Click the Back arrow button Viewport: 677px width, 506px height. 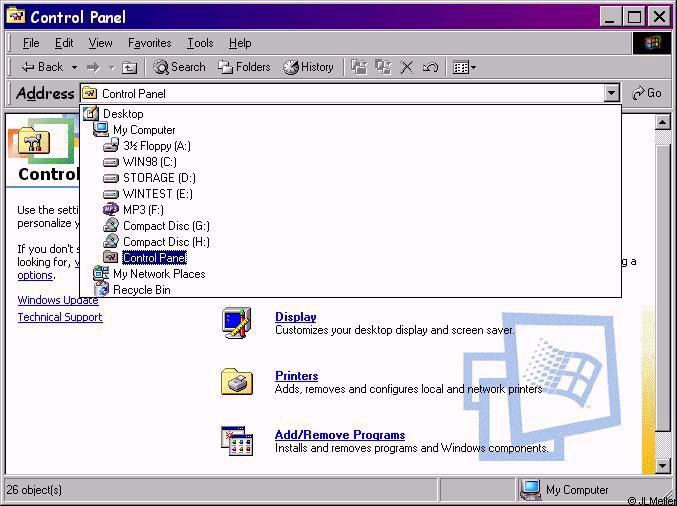click(x=42, y=67)
